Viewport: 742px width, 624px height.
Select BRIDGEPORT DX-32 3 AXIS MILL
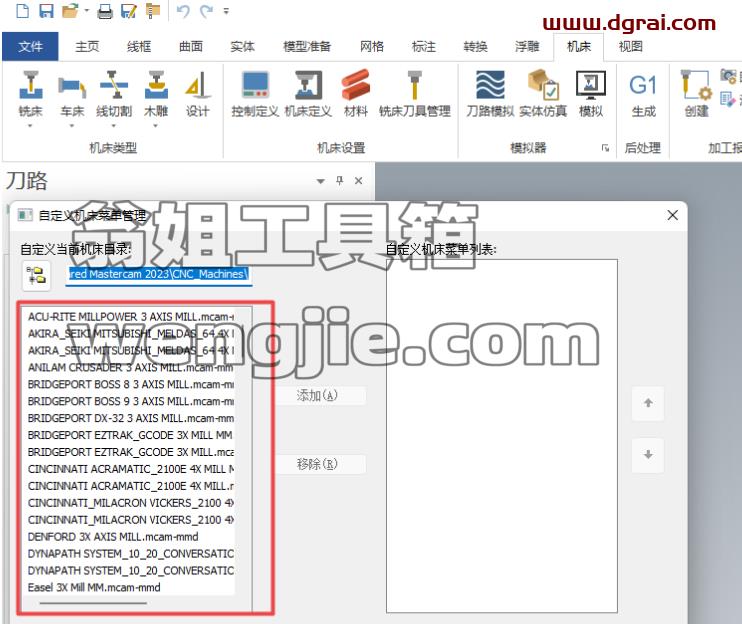coord(131,418)
